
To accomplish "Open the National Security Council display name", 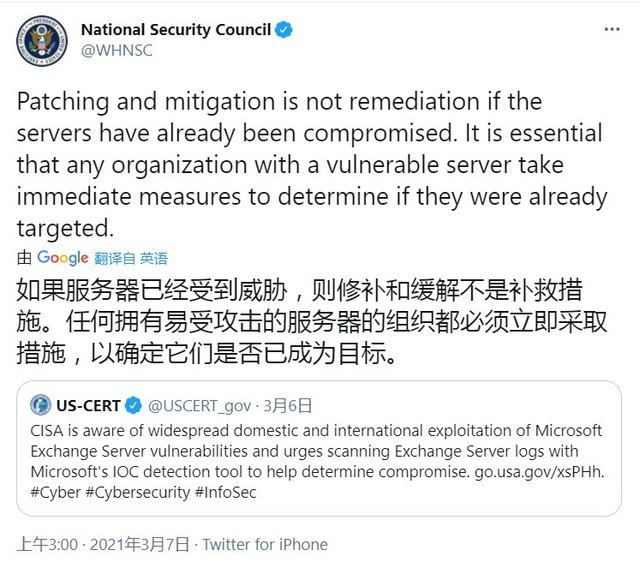I will click(175, 30).
